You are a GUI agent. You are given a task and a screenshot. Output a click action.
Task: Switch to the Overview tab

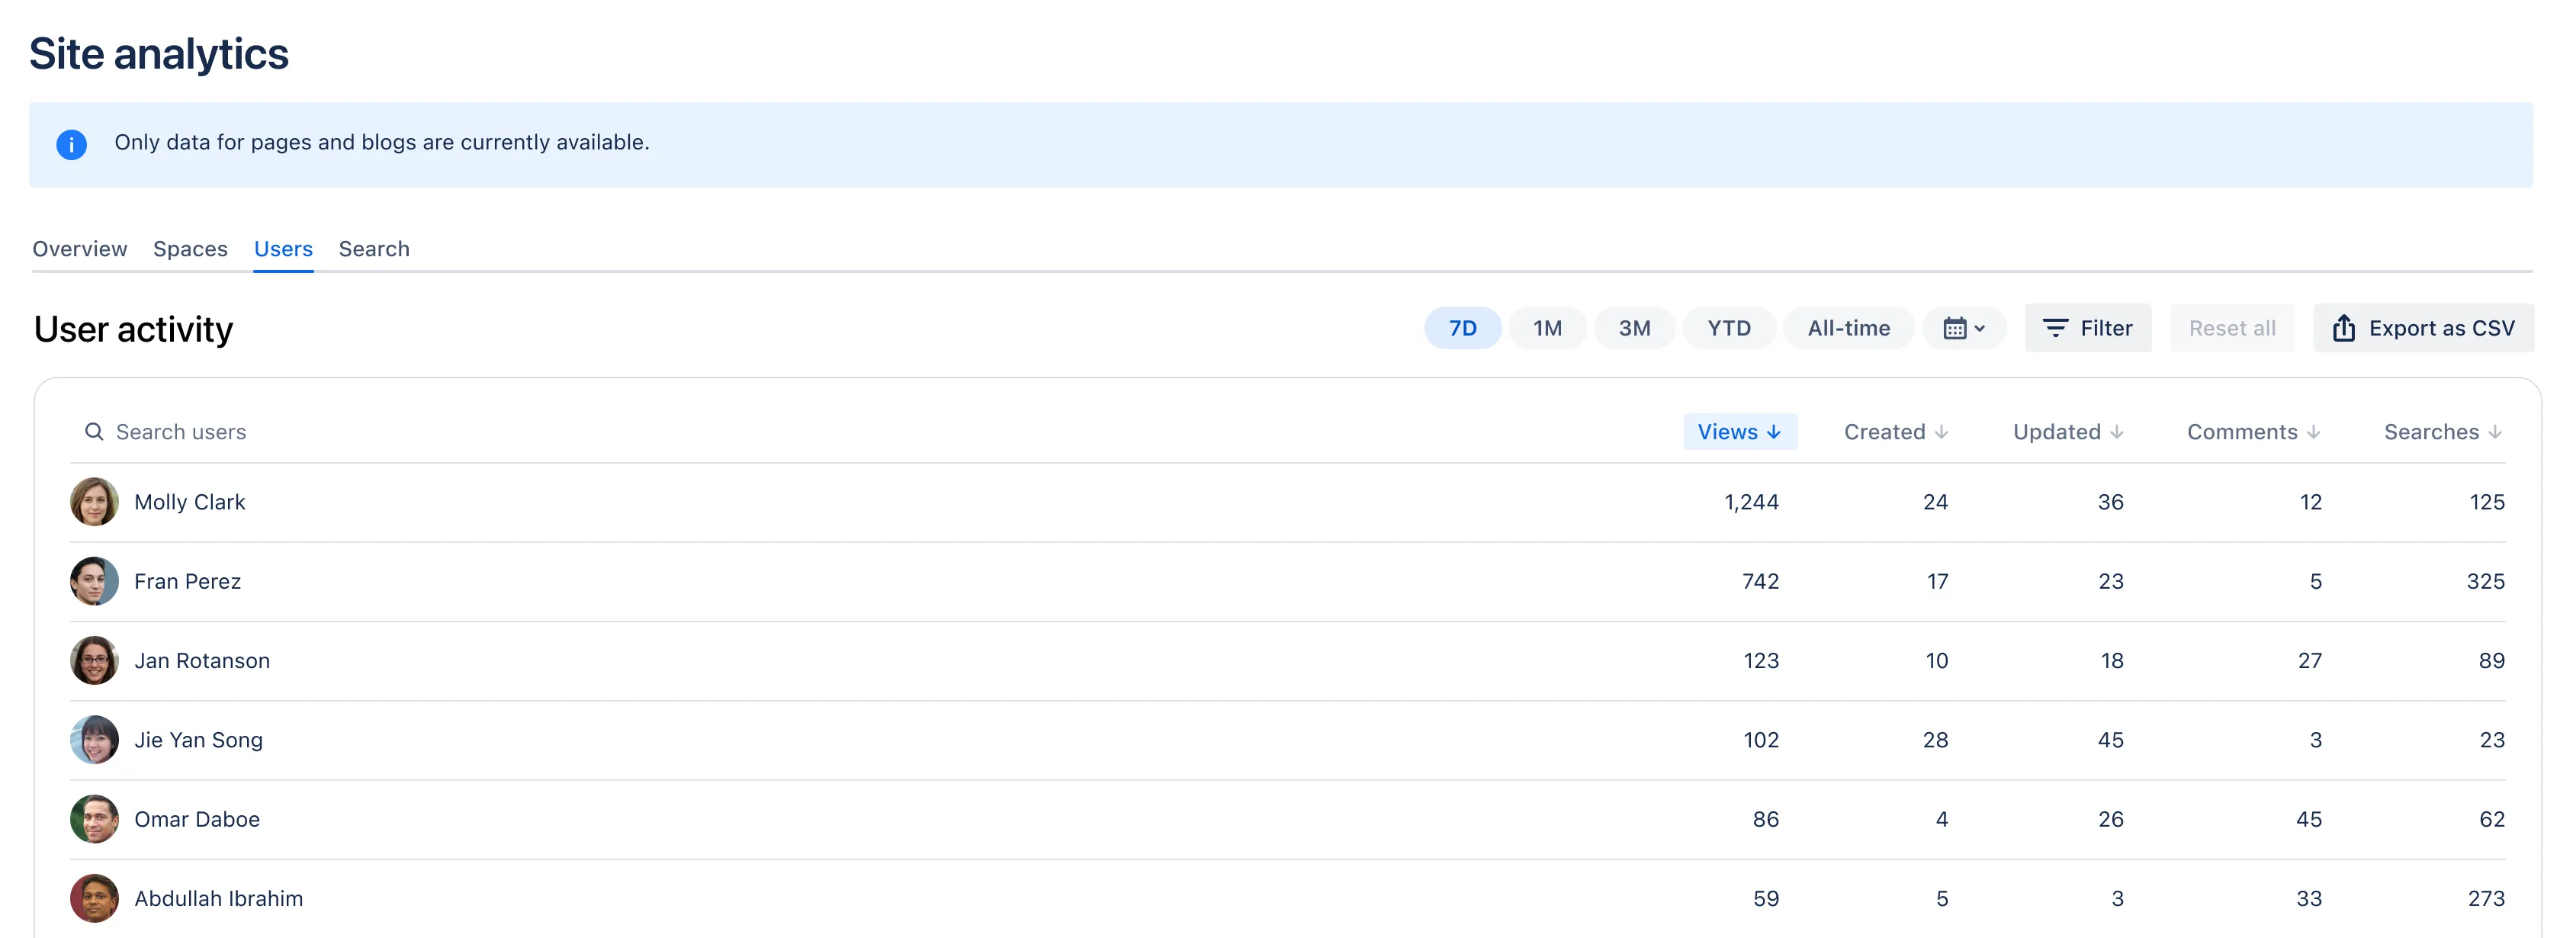[80, 248]
